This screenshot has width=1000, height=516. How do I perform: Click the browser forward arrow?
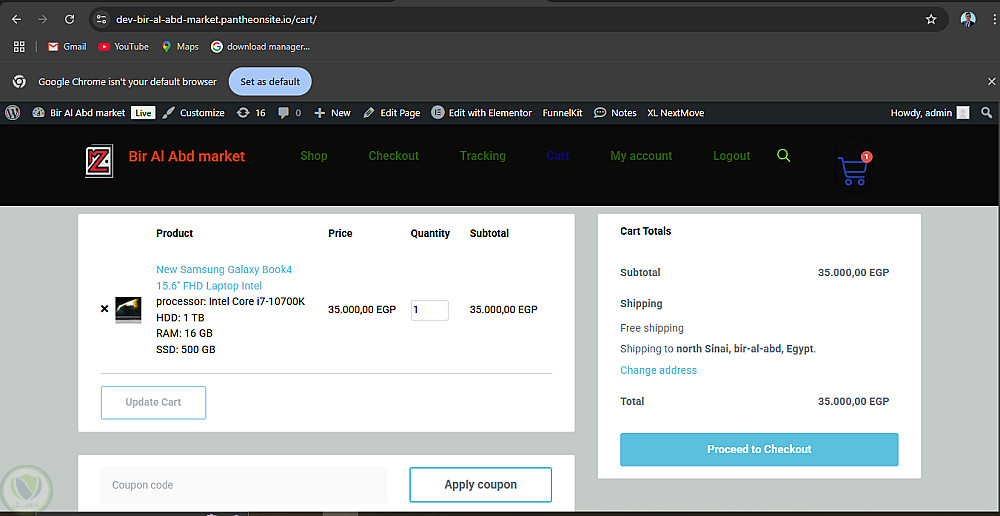pos(43,19)
